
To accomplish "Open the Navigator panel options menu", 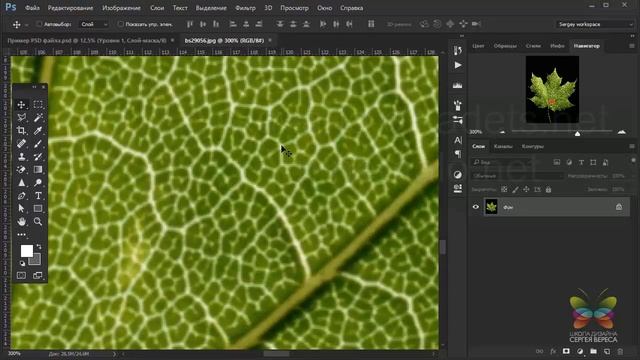I will point(632,46).
